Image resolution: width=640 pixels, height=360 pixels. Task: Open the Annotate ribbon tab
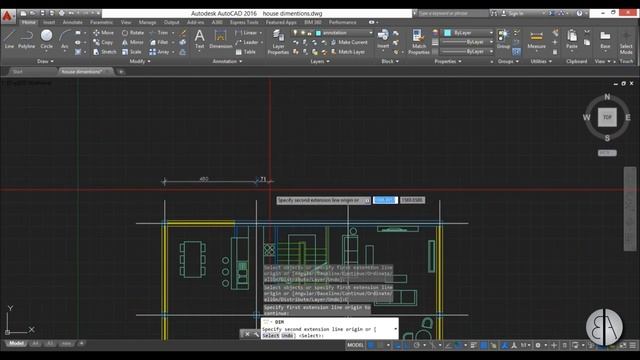point(73,22)
